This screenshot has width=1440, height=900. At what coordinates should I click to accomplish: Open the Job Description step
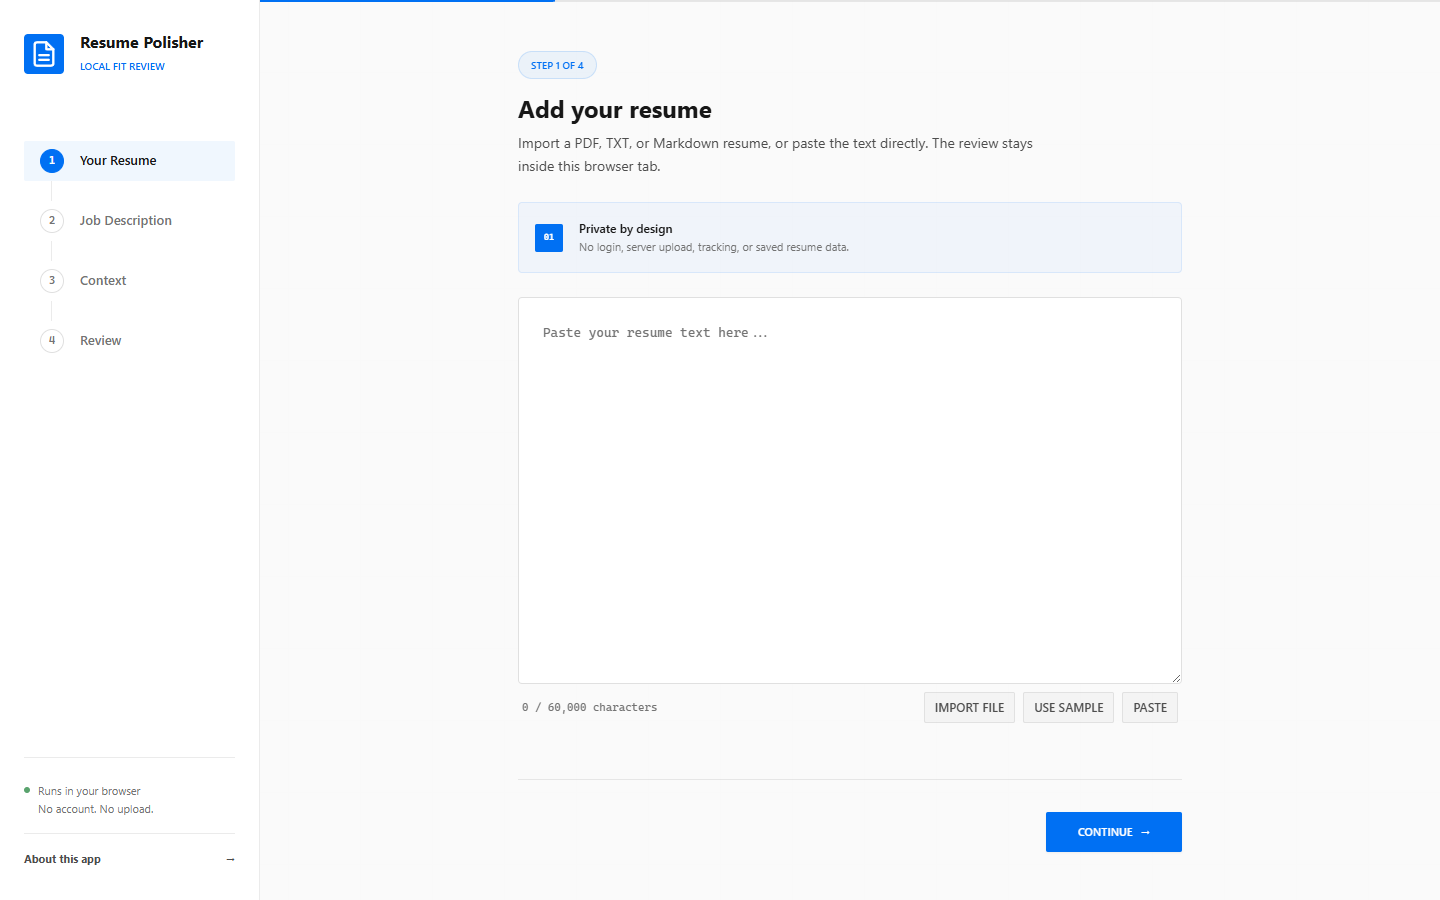click(x=129, y=221)
